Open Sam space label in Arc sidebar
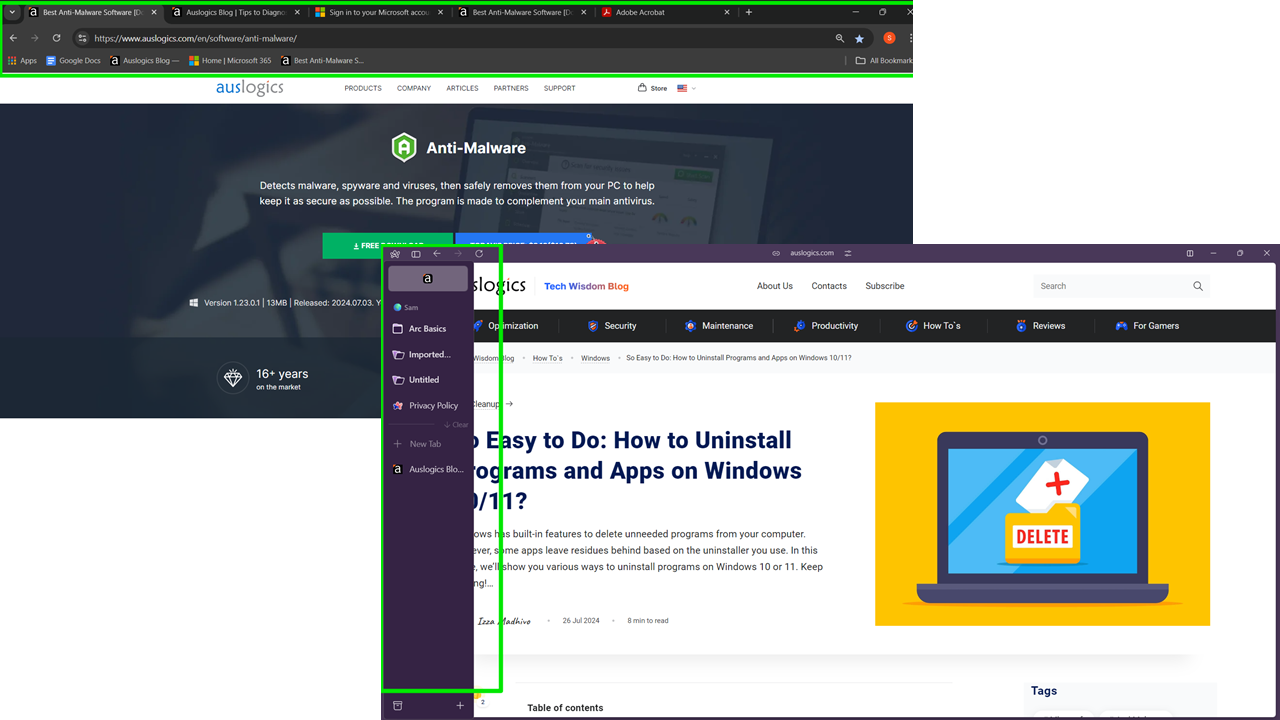The image size is (1280, 720). click(407, 307)
